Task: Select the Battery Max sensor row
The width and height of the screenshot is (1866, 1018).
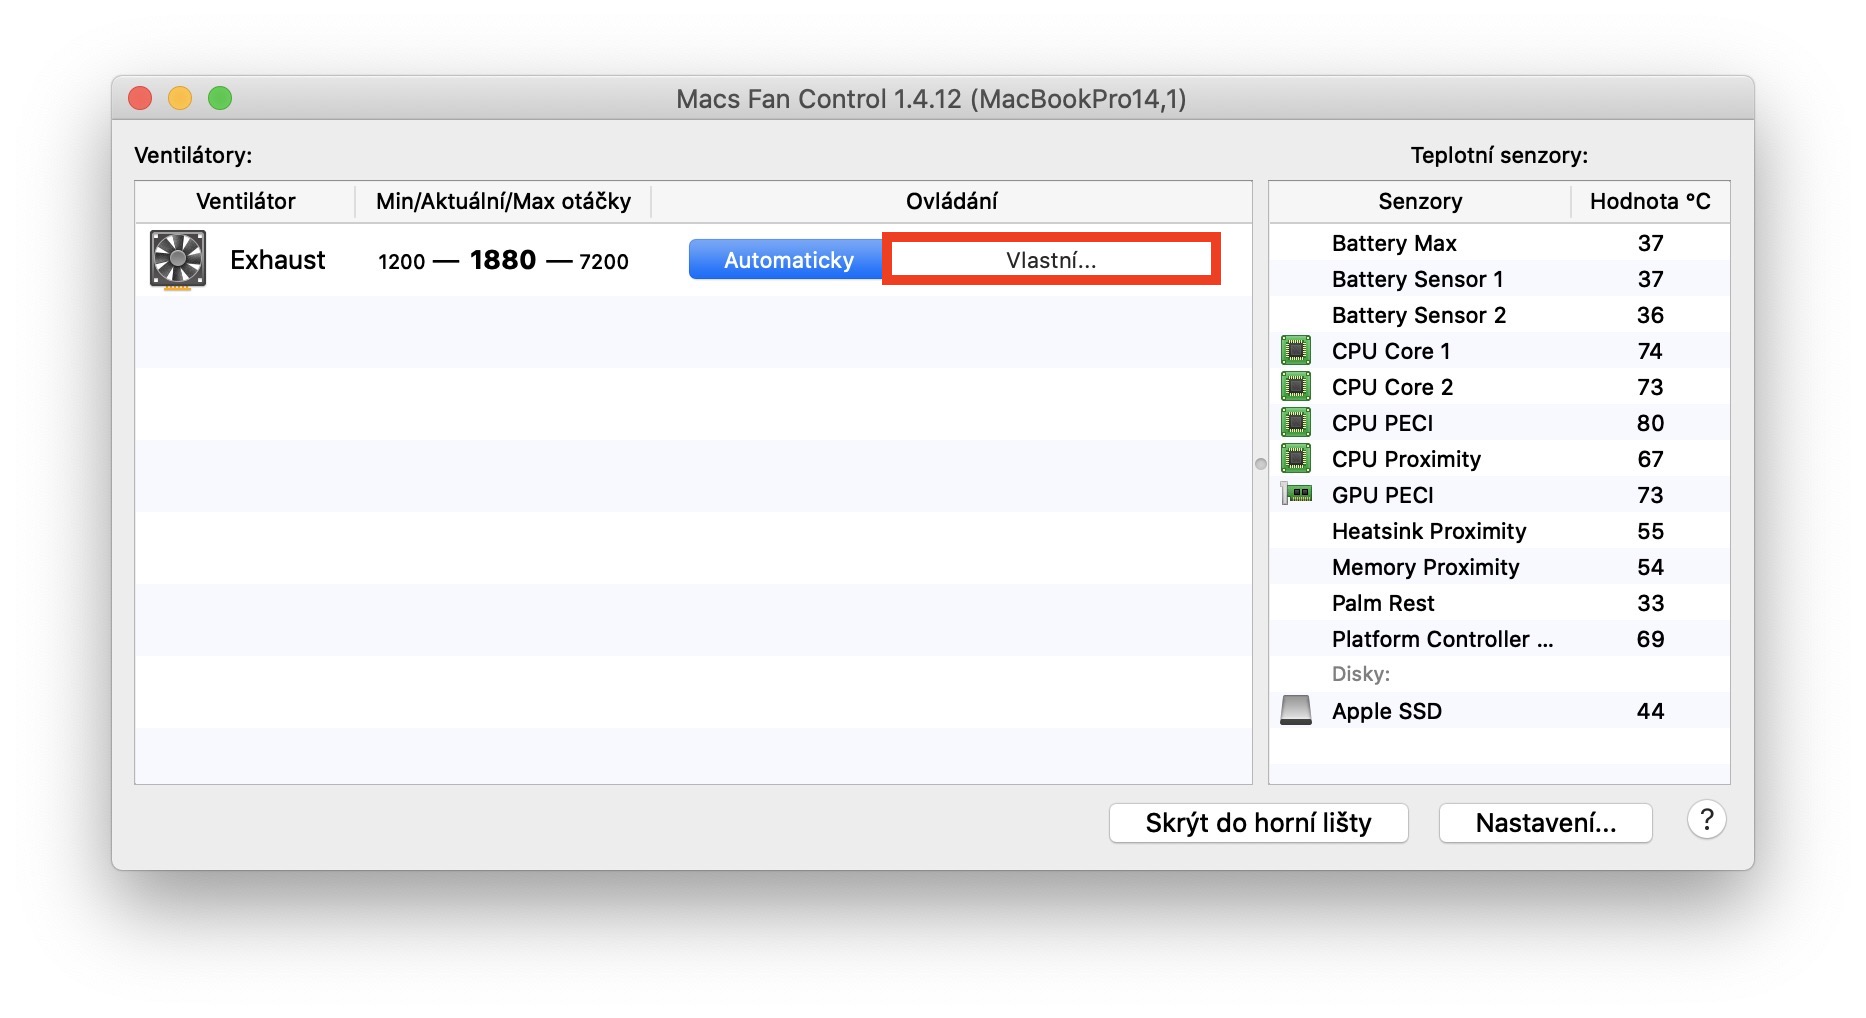Action: (x=1499, y=243)
